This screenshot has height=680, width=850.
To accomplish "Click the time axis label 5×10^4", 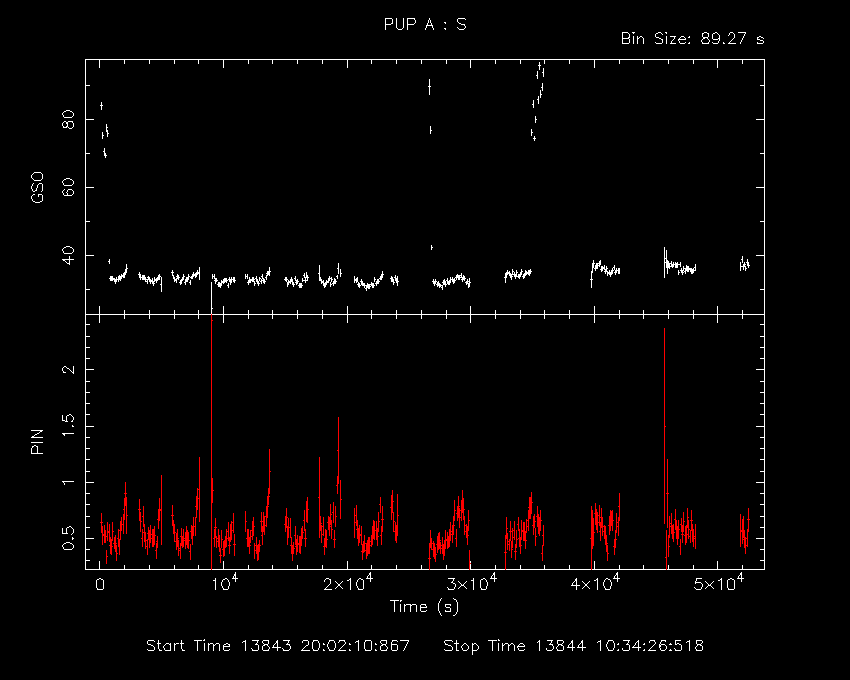I will 718,582.
